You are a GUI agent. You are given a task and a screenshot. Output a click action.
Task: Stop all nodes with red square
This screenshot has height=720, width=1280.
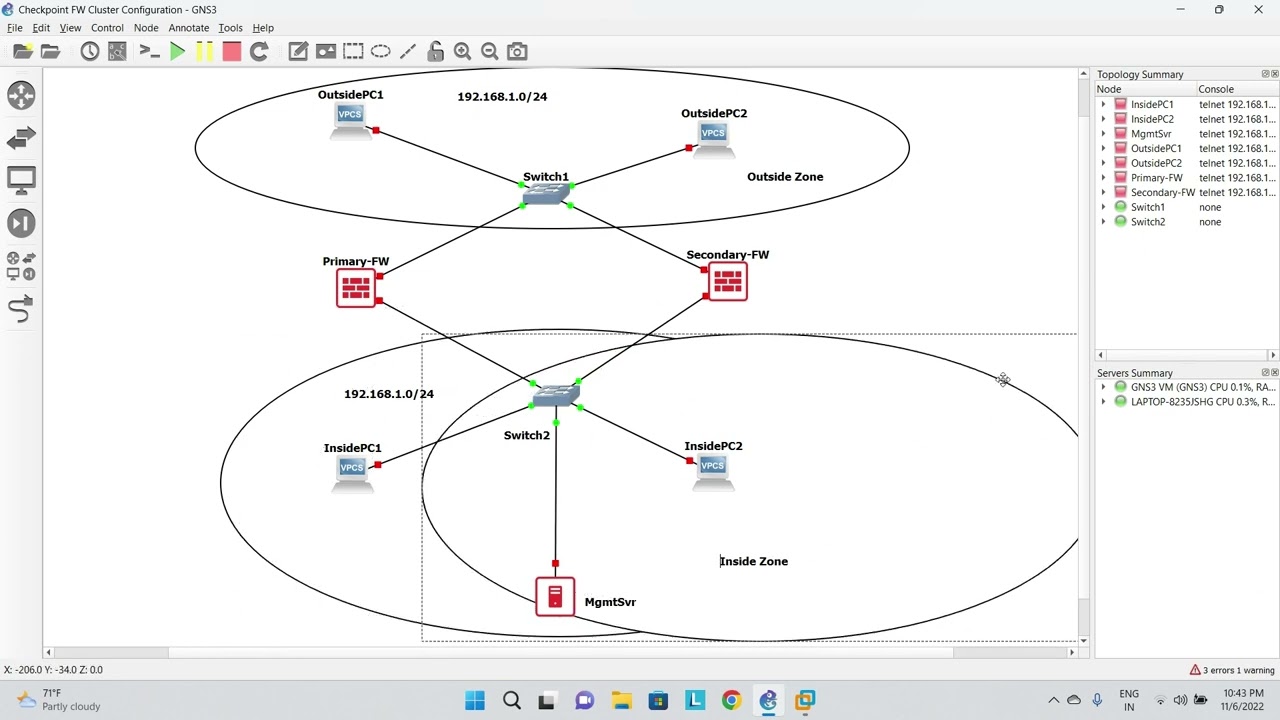231,51
